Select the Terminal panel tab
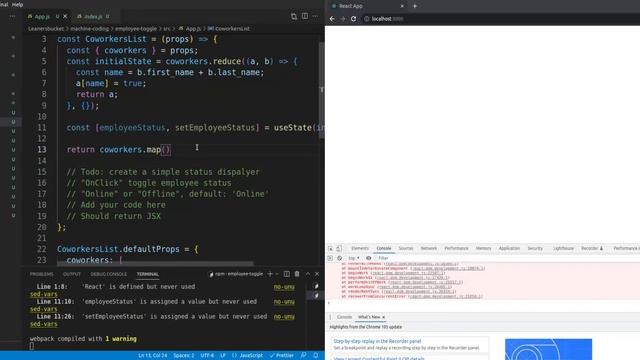Image resolution: width=640 pixels, height=360 pixels. 148,274
